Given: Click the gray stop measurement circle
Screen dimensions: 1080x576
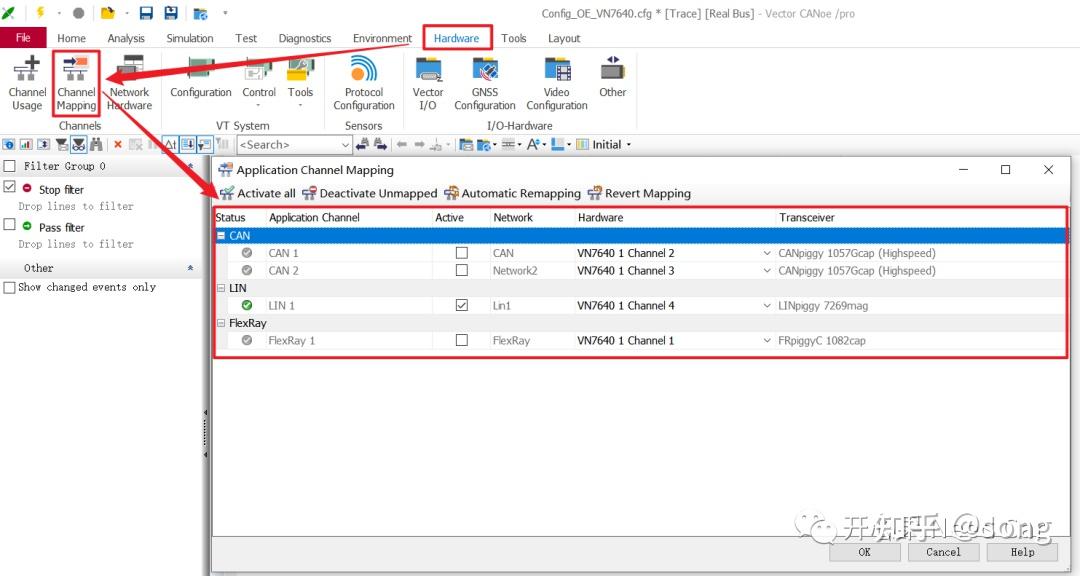Looking at the screenshot, I should pos(79,12).
